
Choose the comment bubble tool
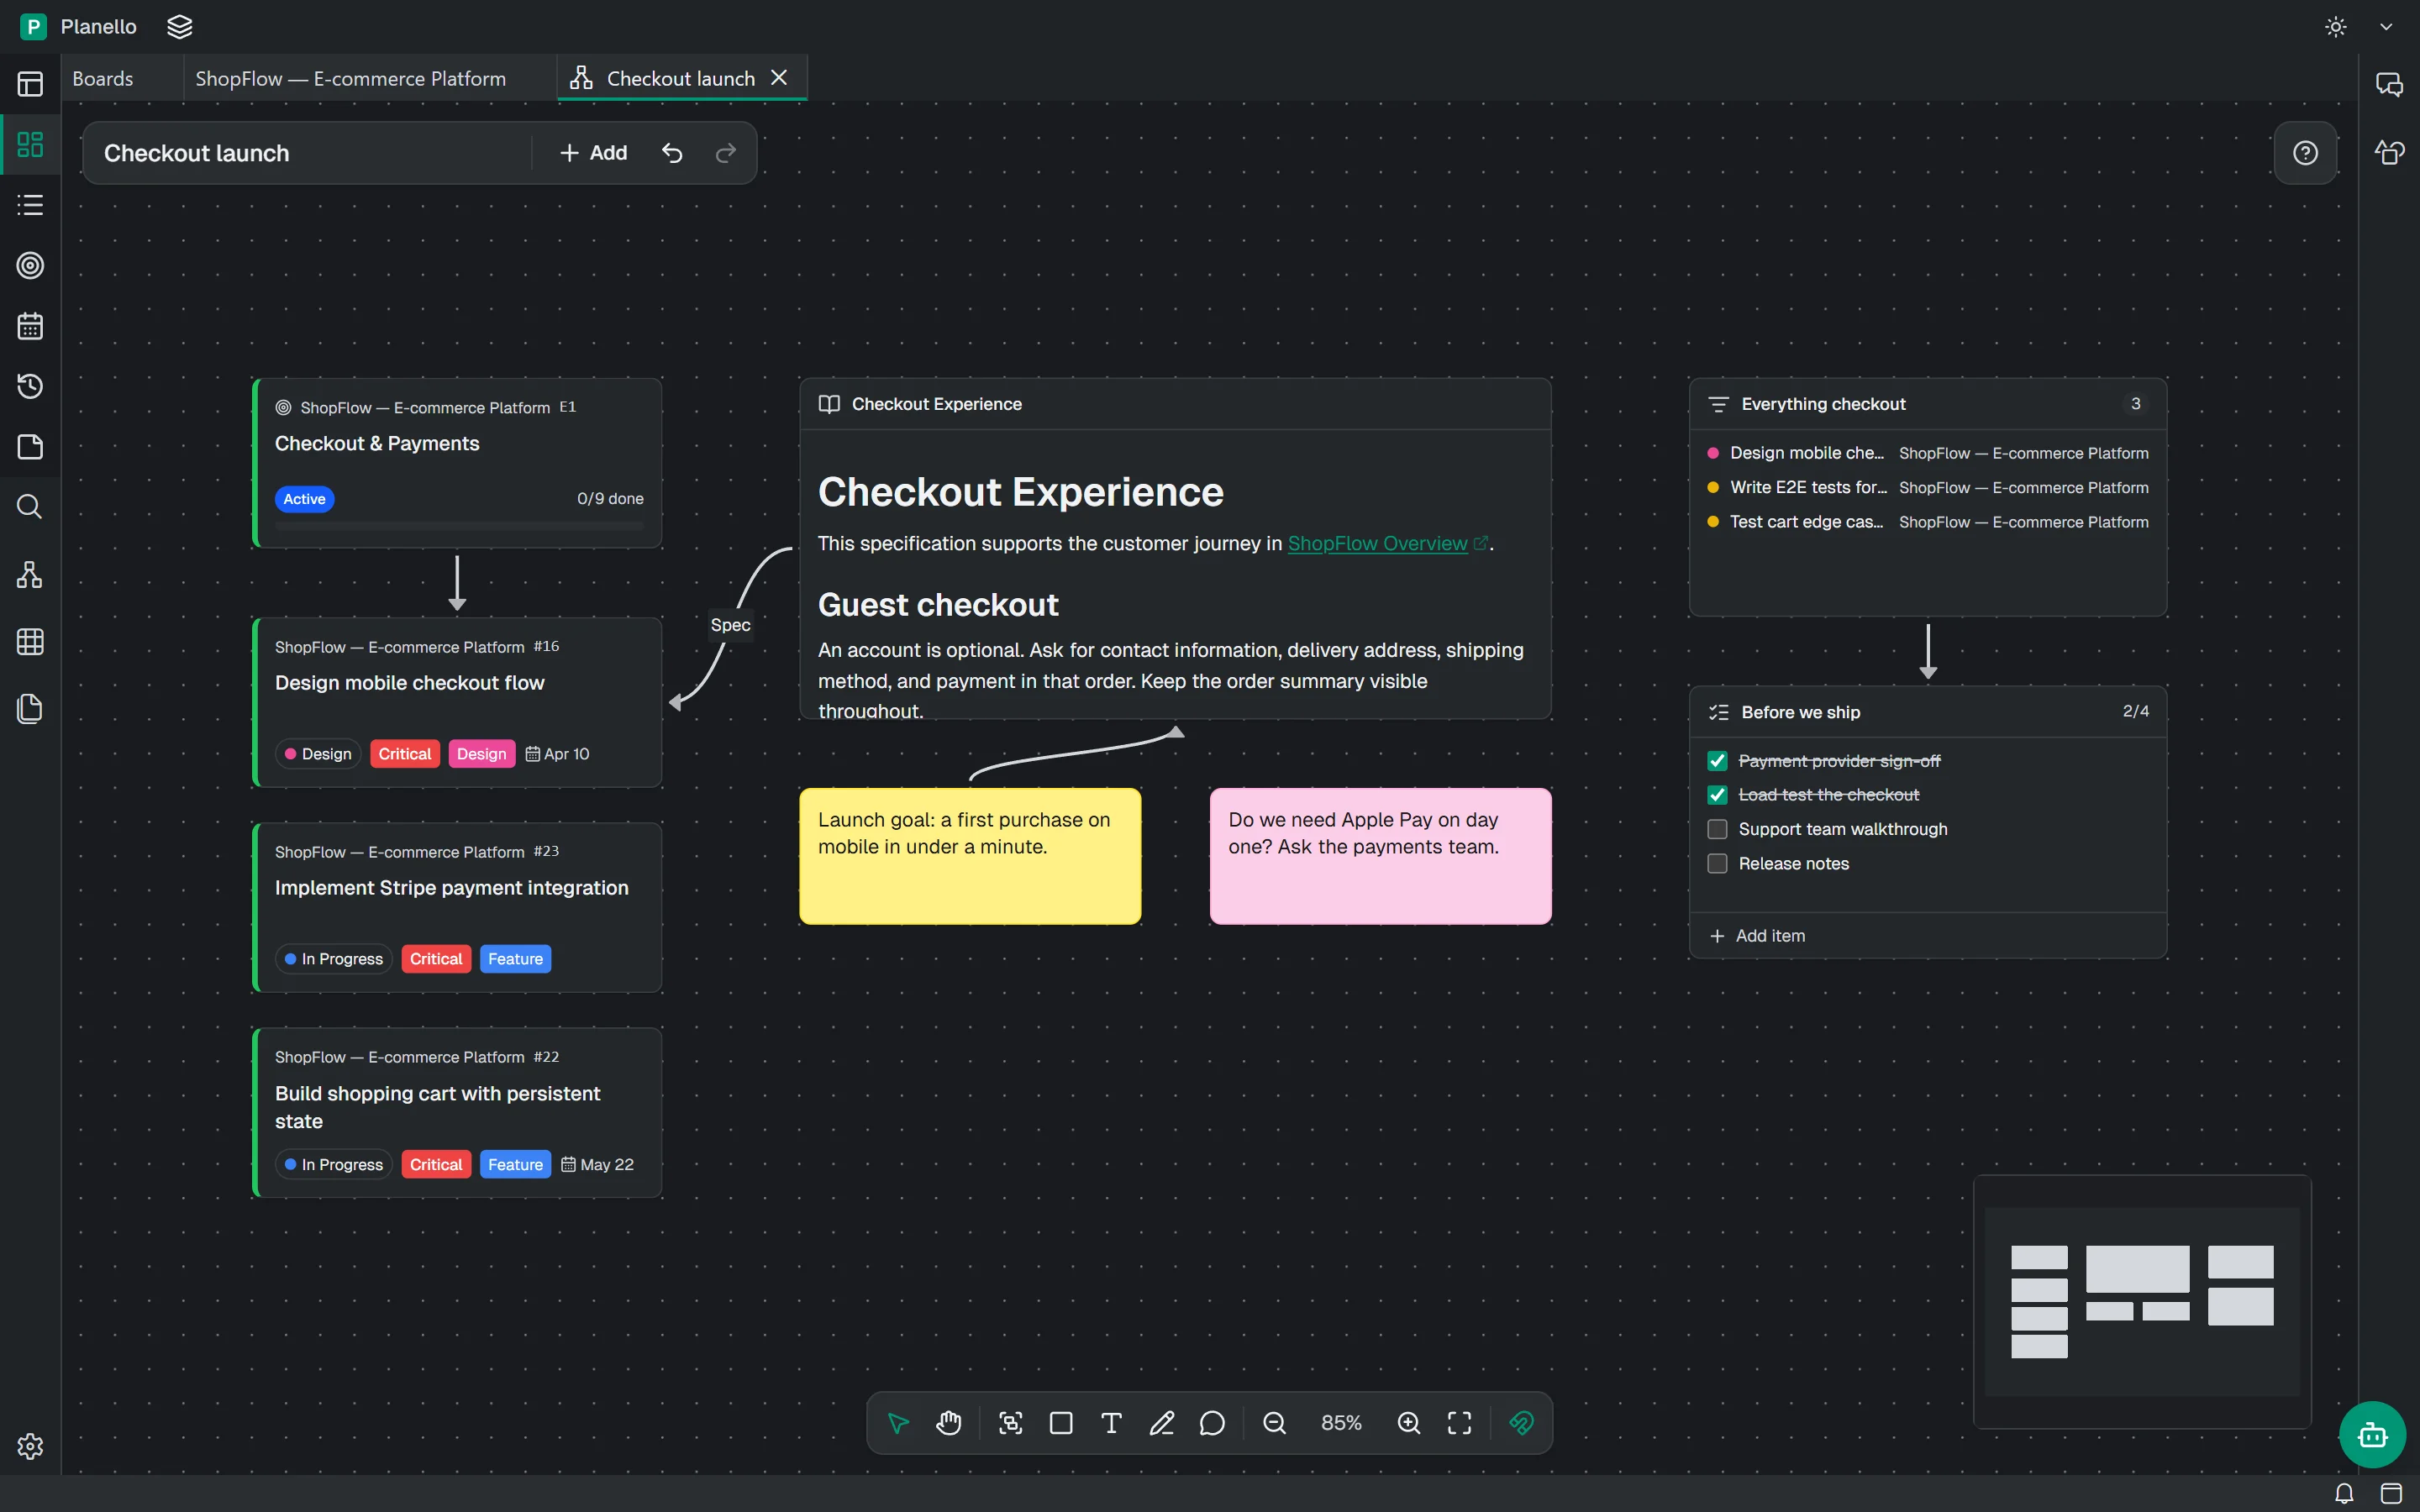click(x=1212, y=1422)
